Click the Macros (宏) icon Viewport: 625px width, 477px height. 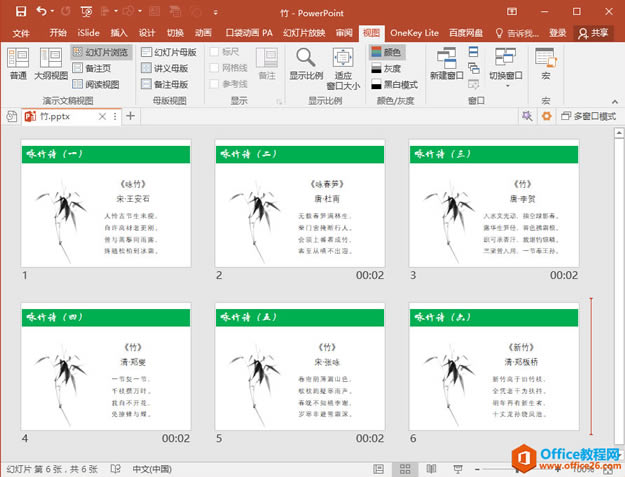546,63
